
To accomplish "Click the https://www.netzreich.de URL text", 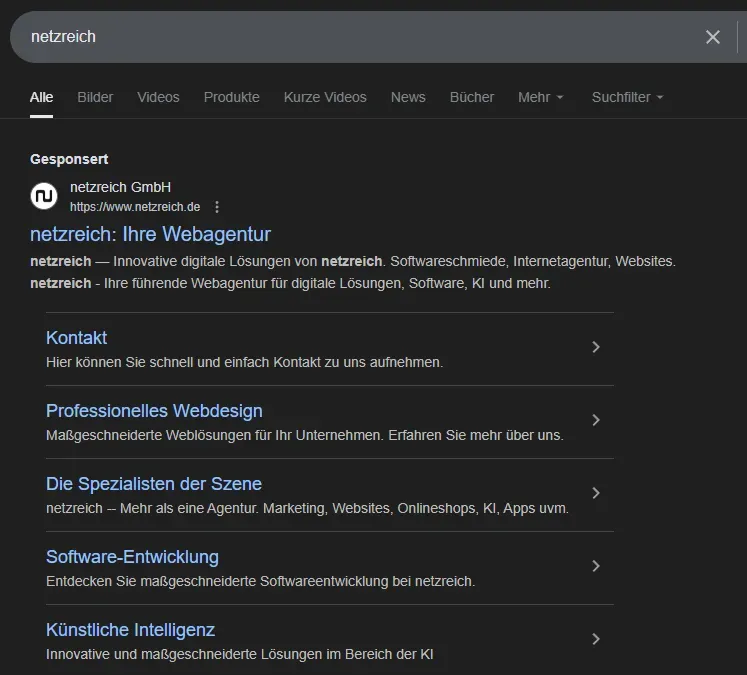I will click(135, 207).
